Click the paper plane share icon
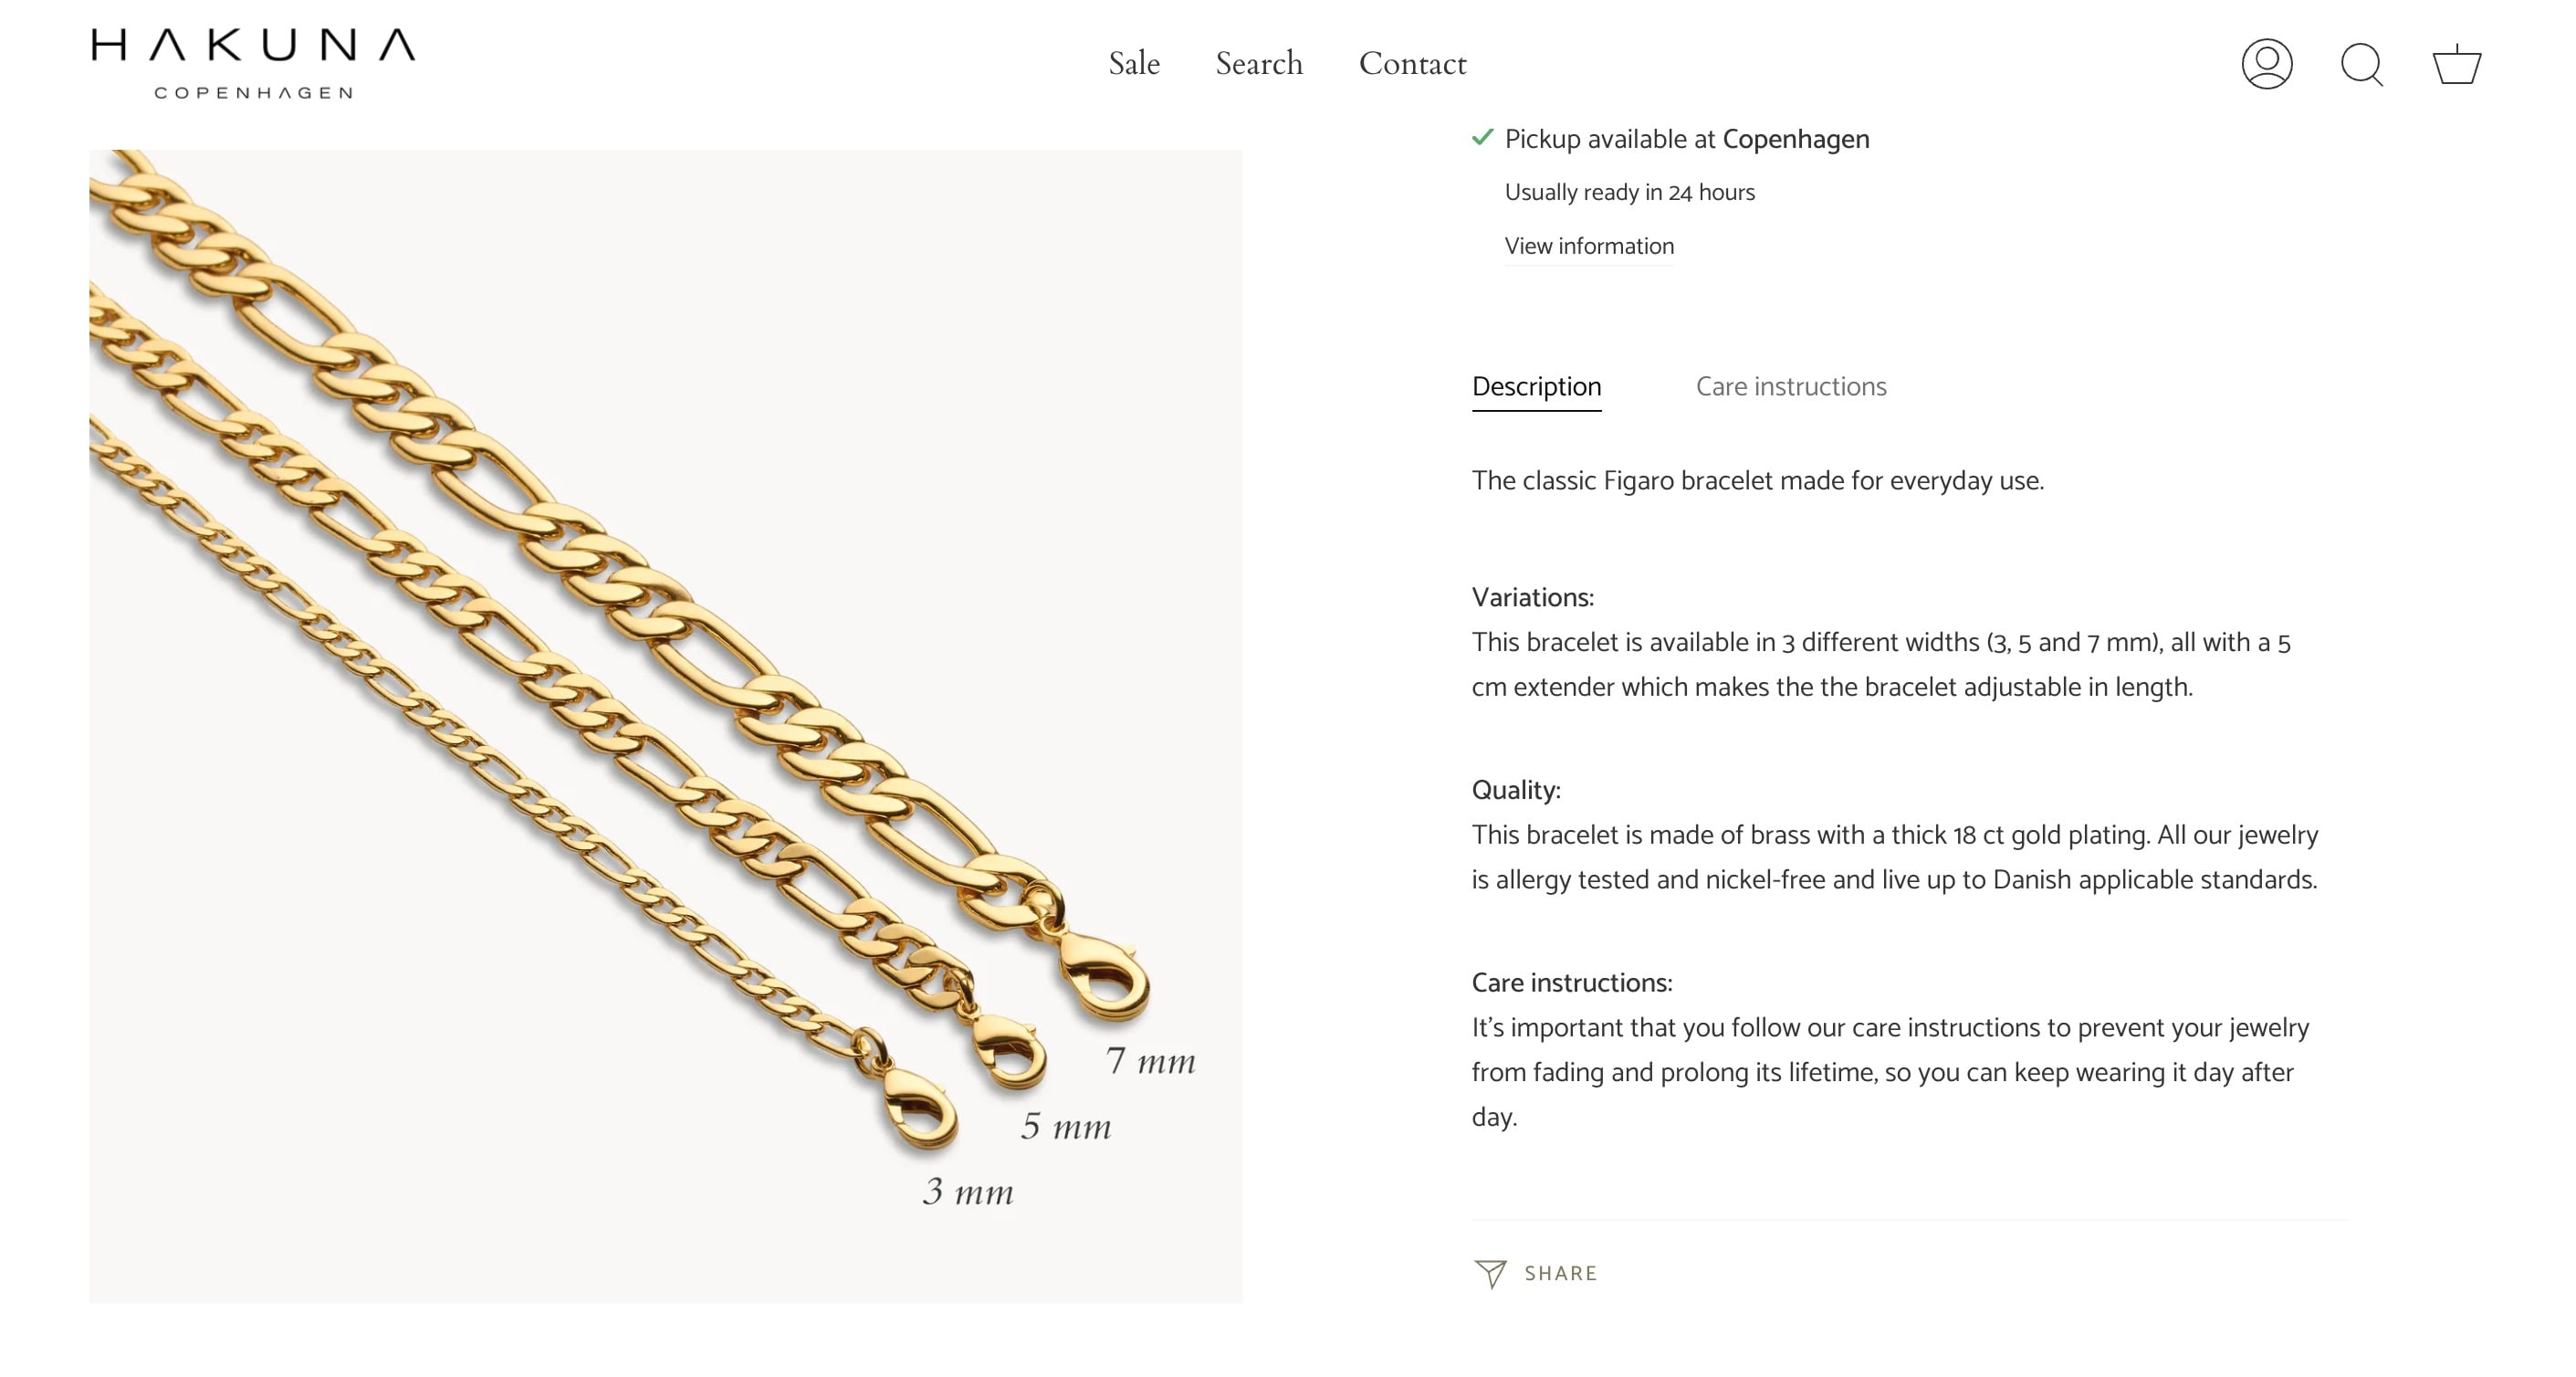 (1490, 1273)
